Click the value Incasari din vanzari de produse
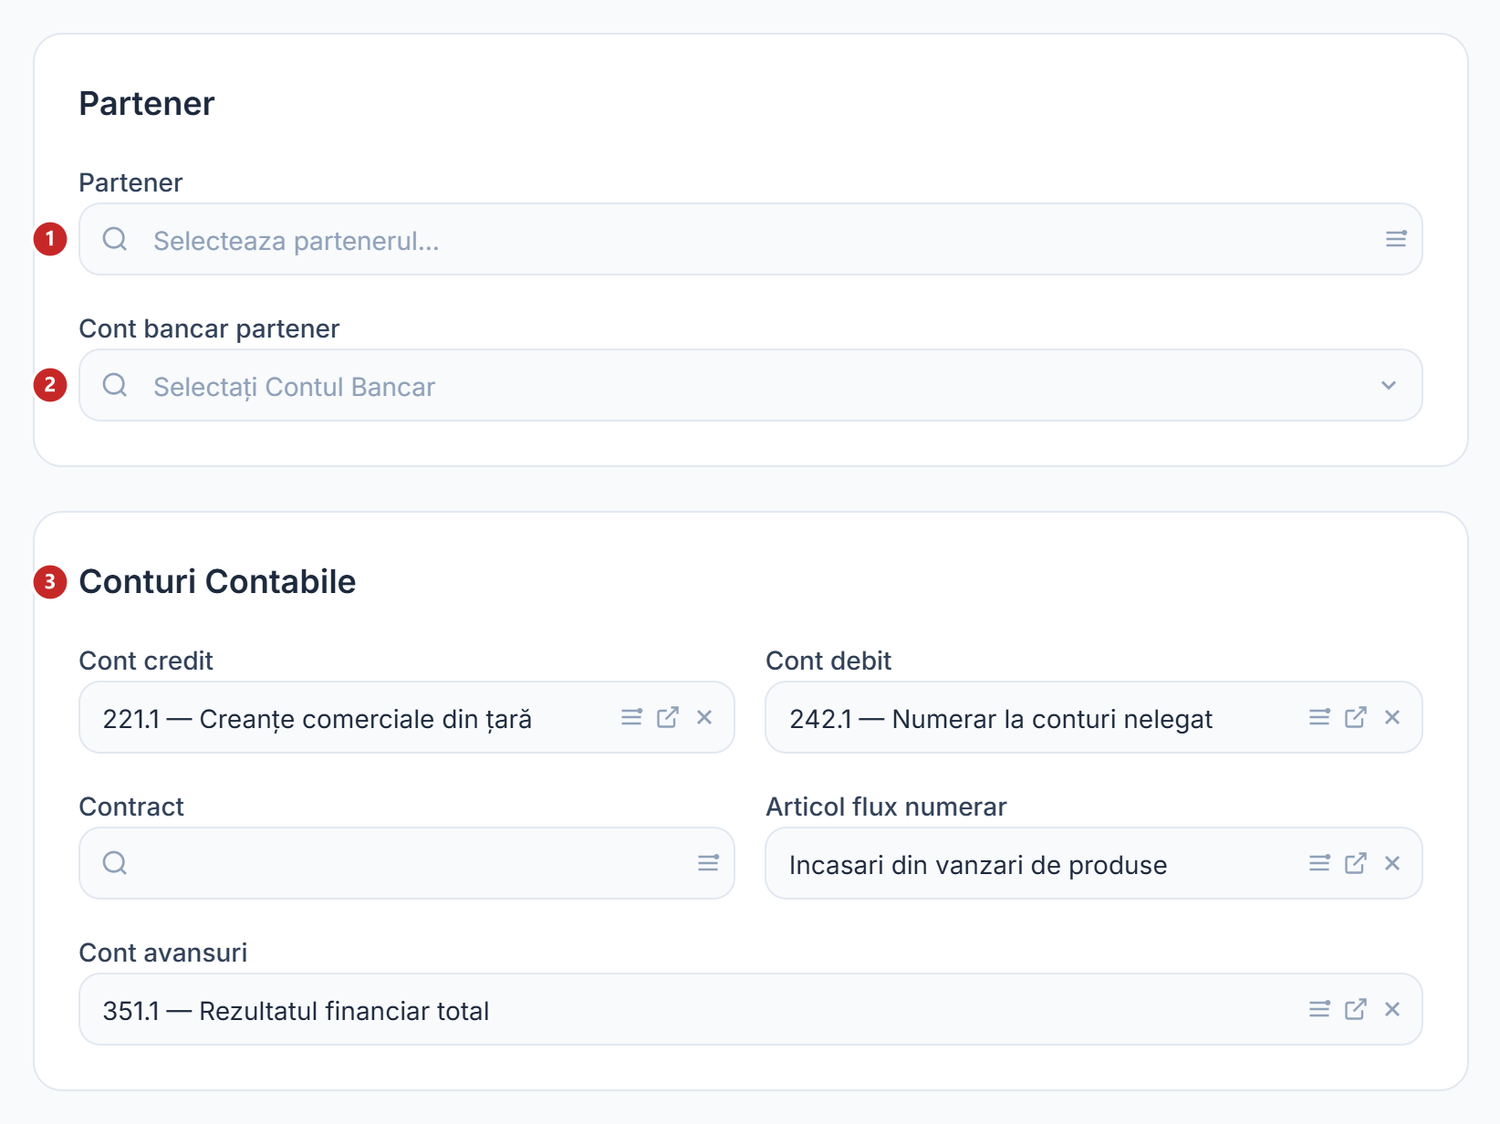Screen dimensions: 1500x1124 click(x=978, y=865)
